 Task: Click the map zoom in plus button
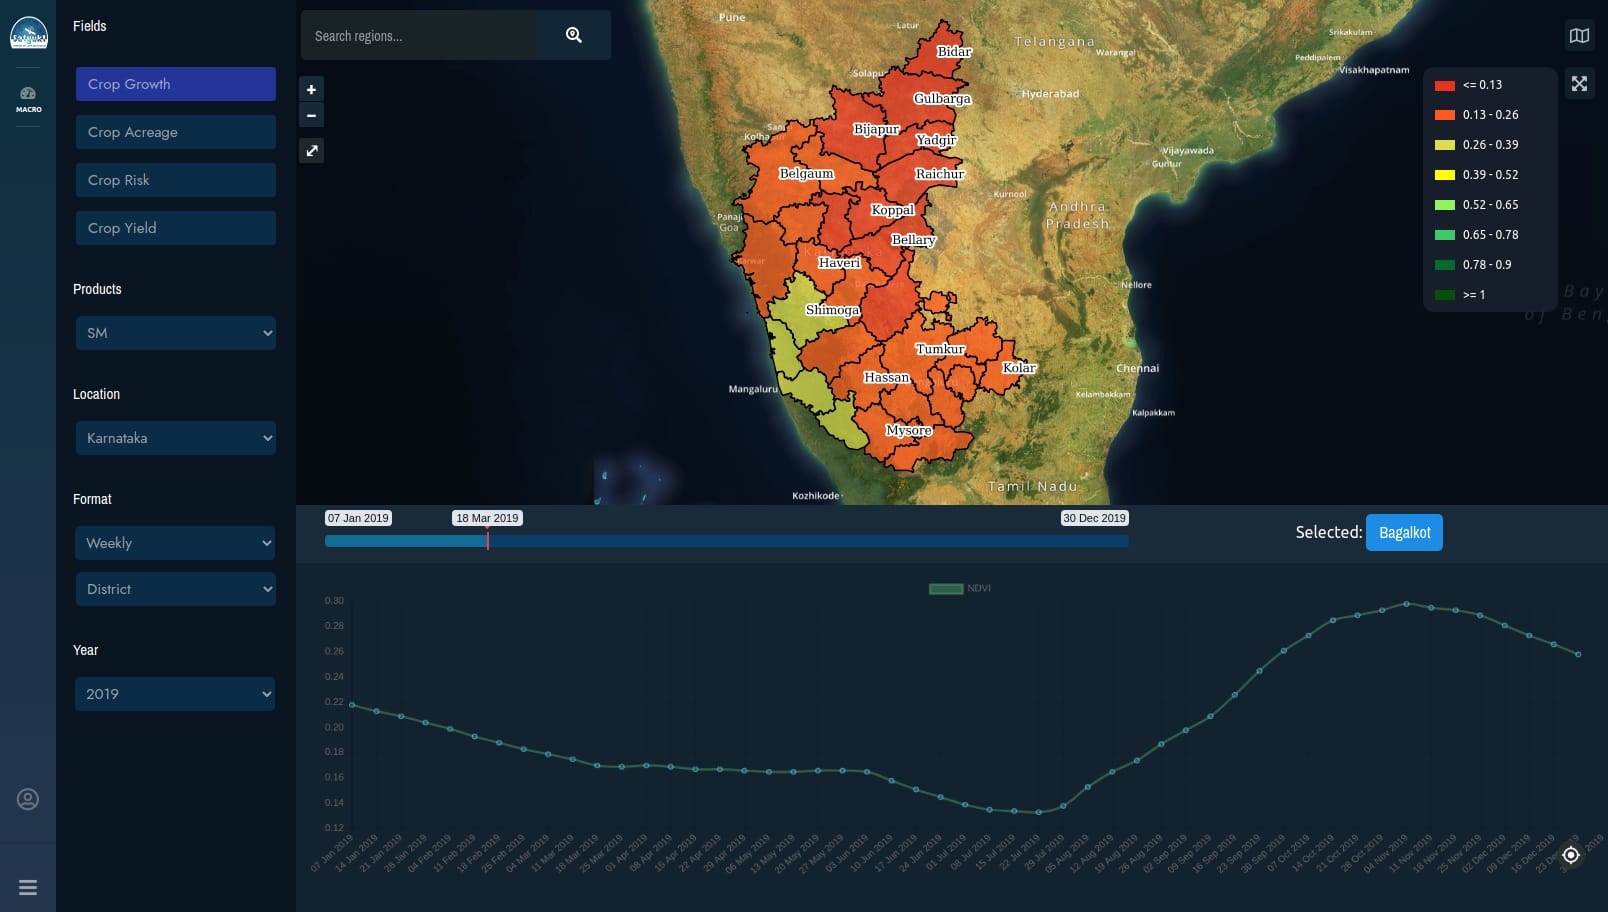pyautogui.click(x=311, y=90)
